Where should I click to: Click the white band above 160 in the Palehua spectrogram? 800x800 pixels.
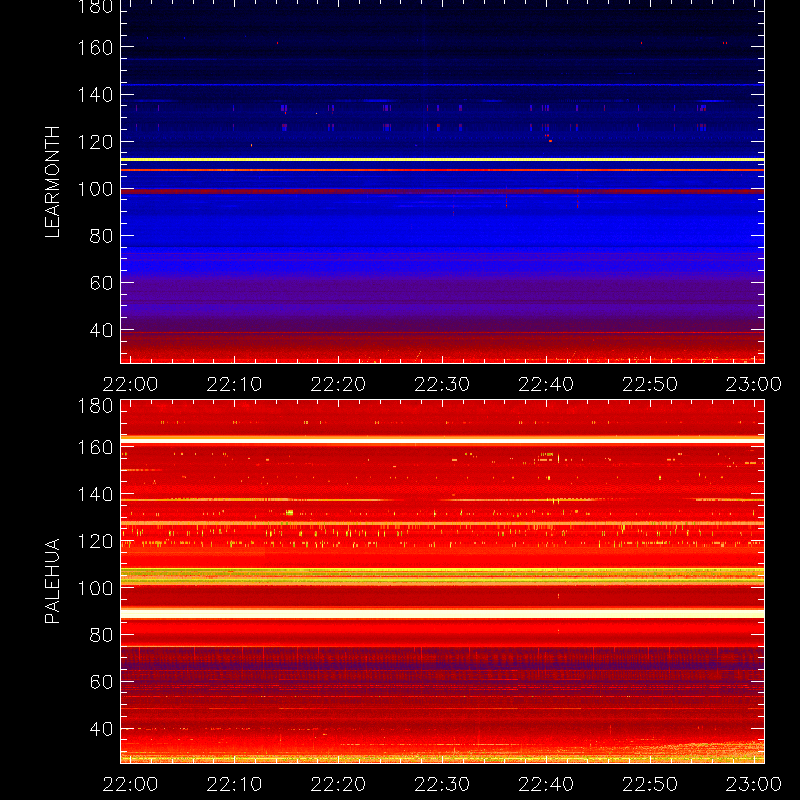pyautogui.click(x=442, y=439)
